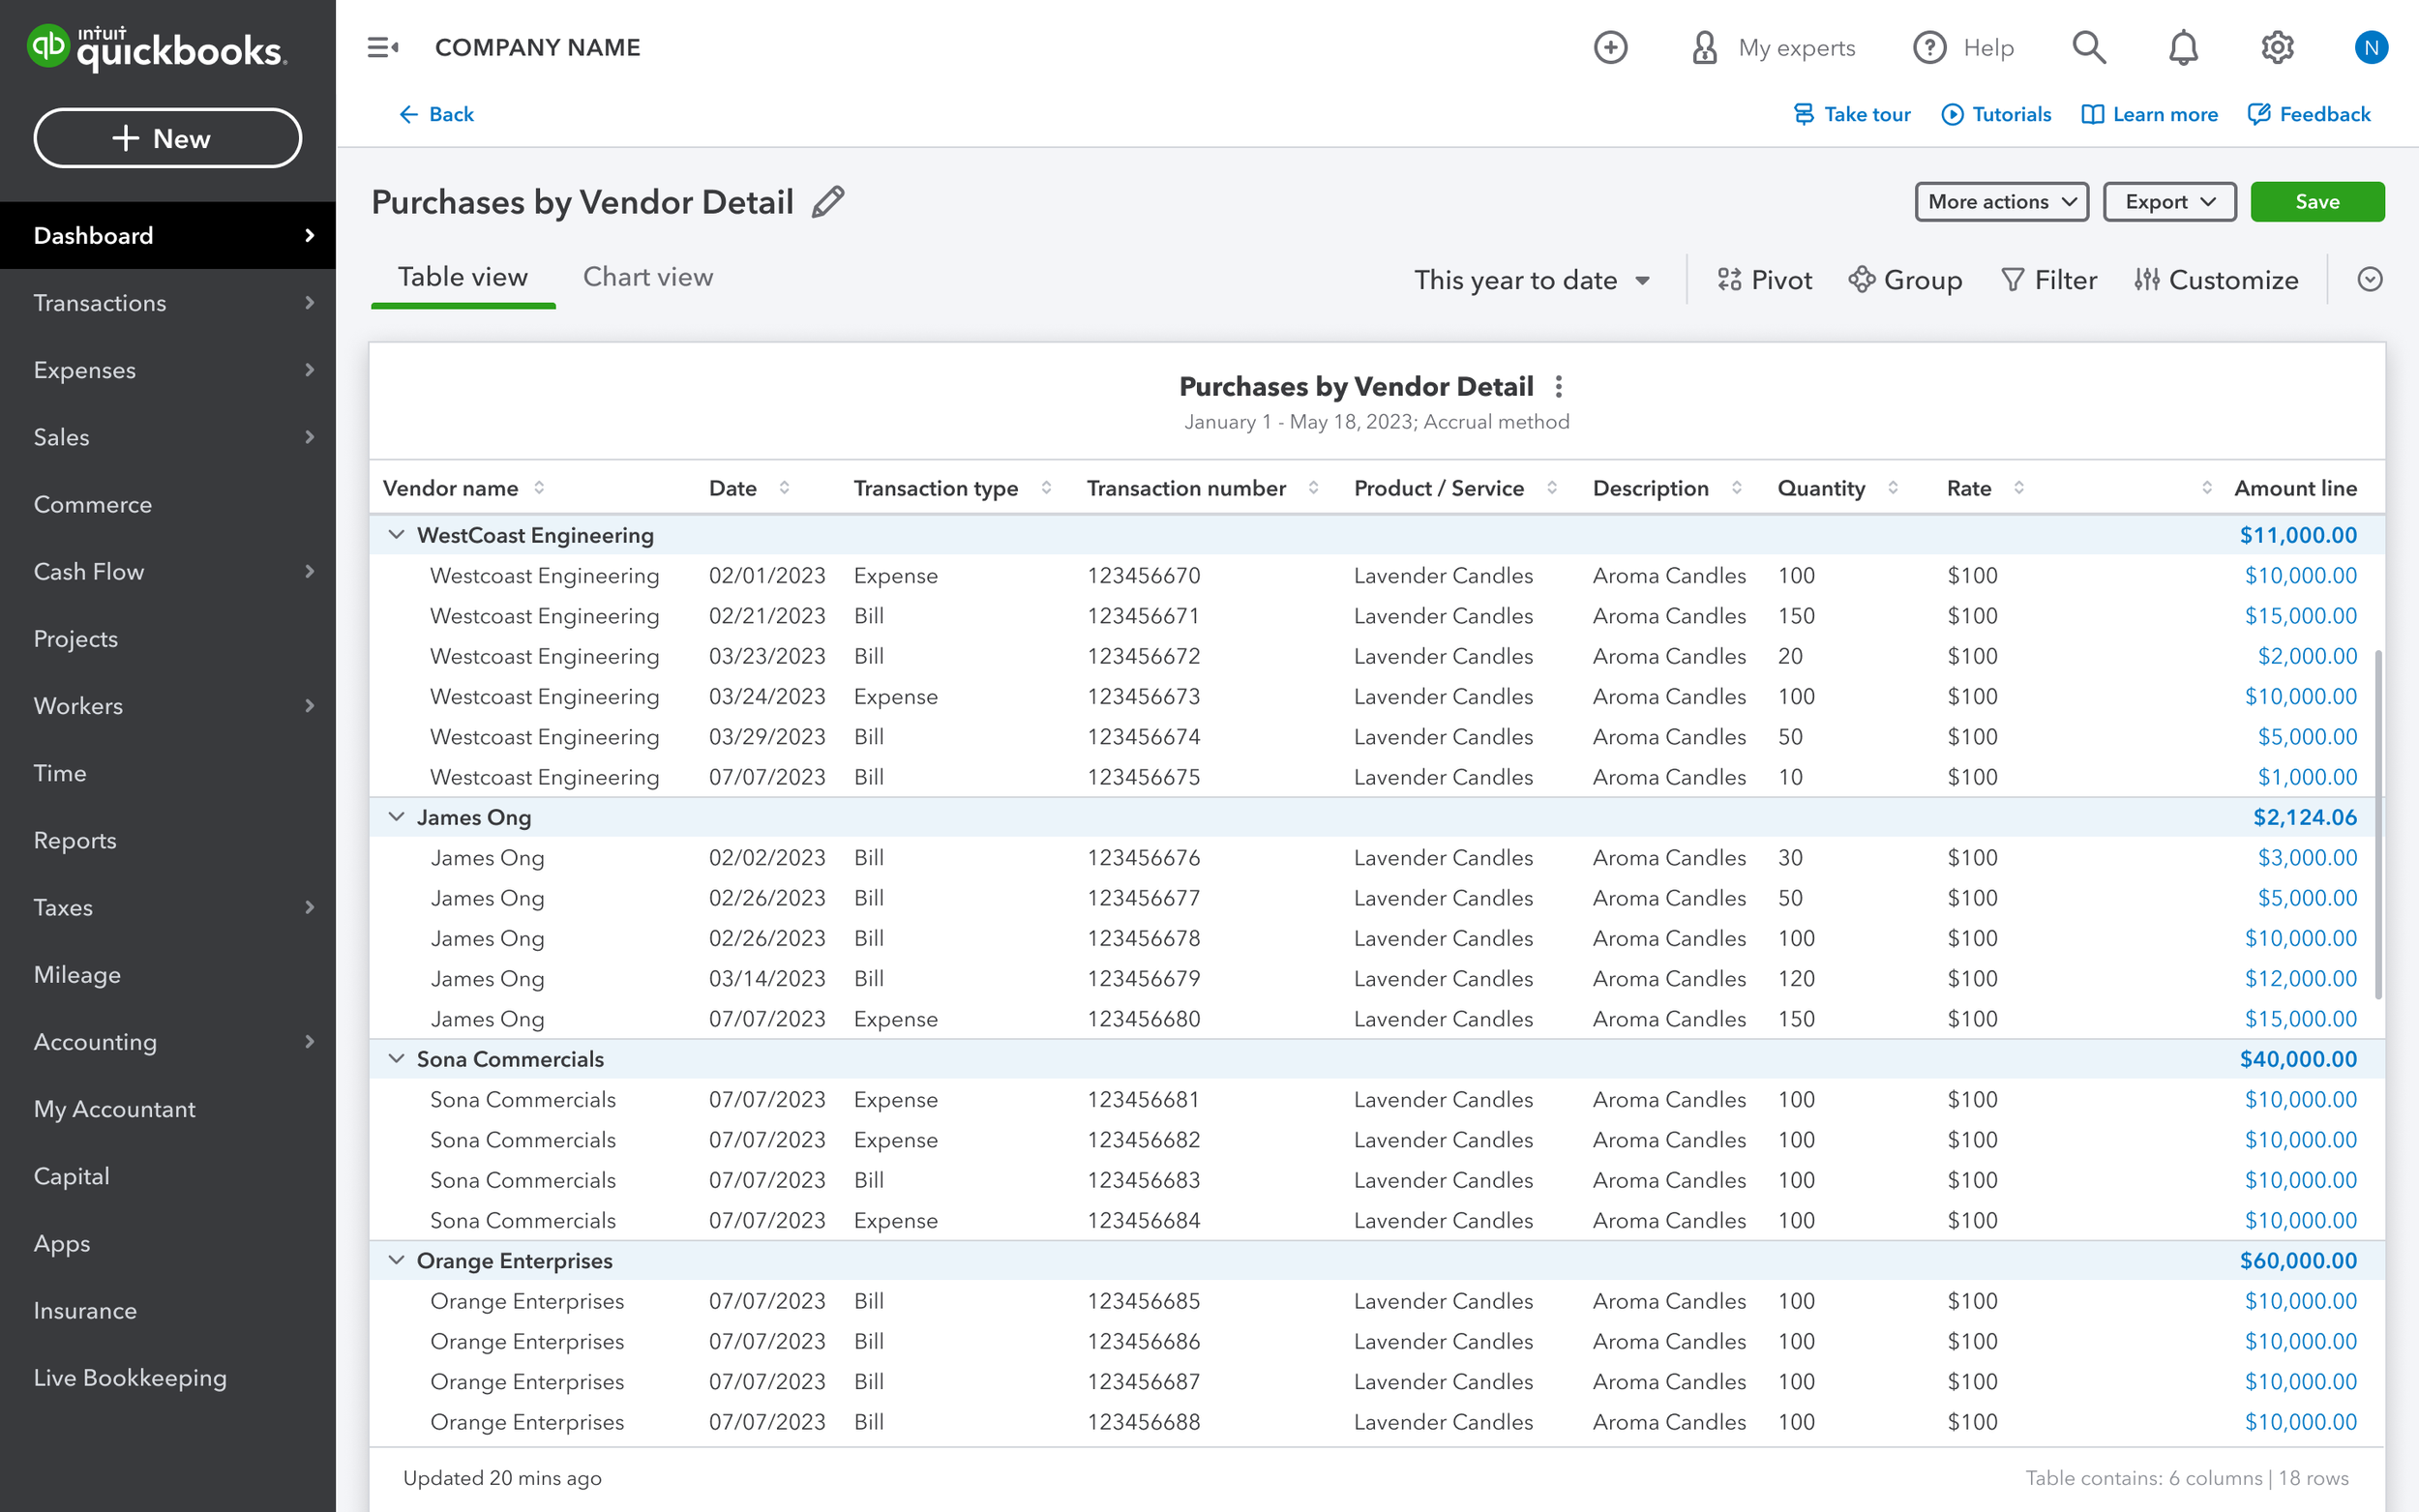Open the Export dropdown
The height and width of the screenshot is (1512, 2419).
tap(2169, 202)
